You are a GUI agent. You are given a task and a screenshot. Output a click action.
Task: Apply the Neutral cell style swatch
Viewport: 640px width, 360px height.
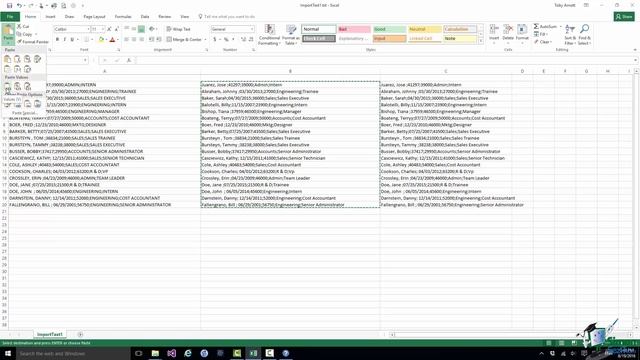click(425, 29)
